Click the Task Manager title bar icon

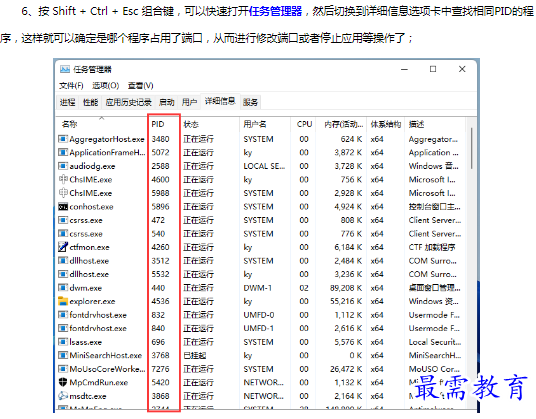pos(65,69)
